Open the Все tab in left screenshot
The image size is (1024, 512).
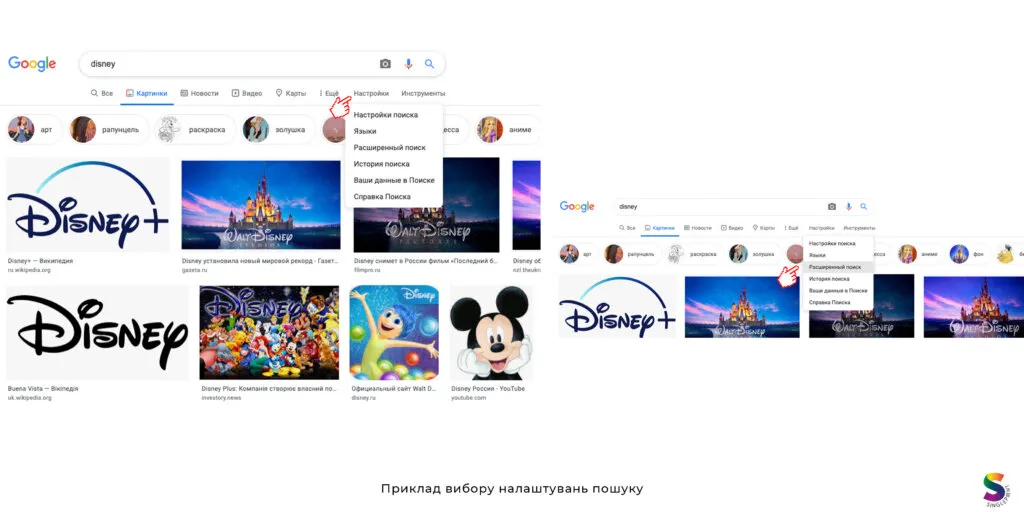pyautogui.click(x=102, y=93)
